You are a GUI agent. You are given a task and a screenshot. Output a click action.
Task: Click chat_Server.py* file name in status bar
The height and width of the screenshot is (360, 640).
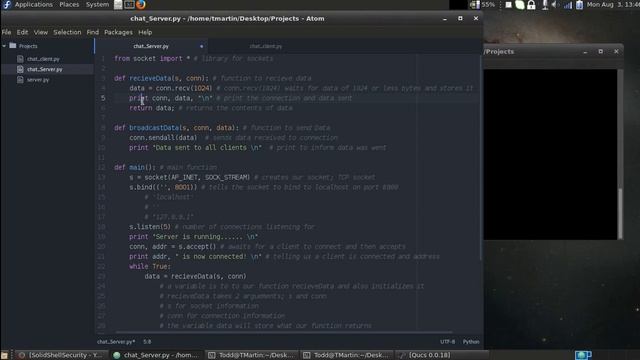click(x=116, y=342)
